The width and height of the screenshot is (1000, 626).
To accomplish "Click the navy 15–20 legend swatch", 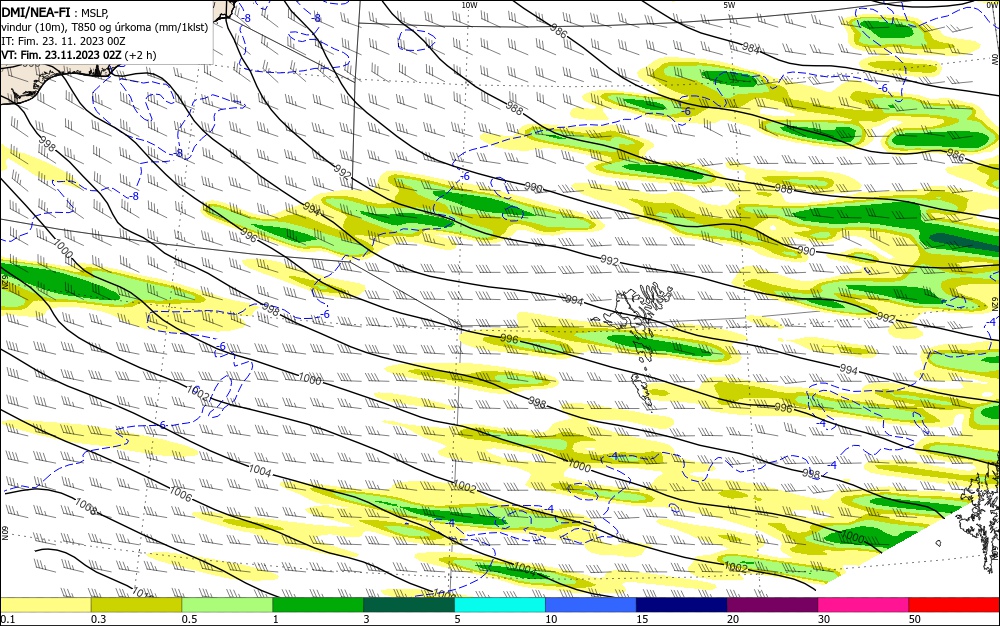I will tap(682, 605).
